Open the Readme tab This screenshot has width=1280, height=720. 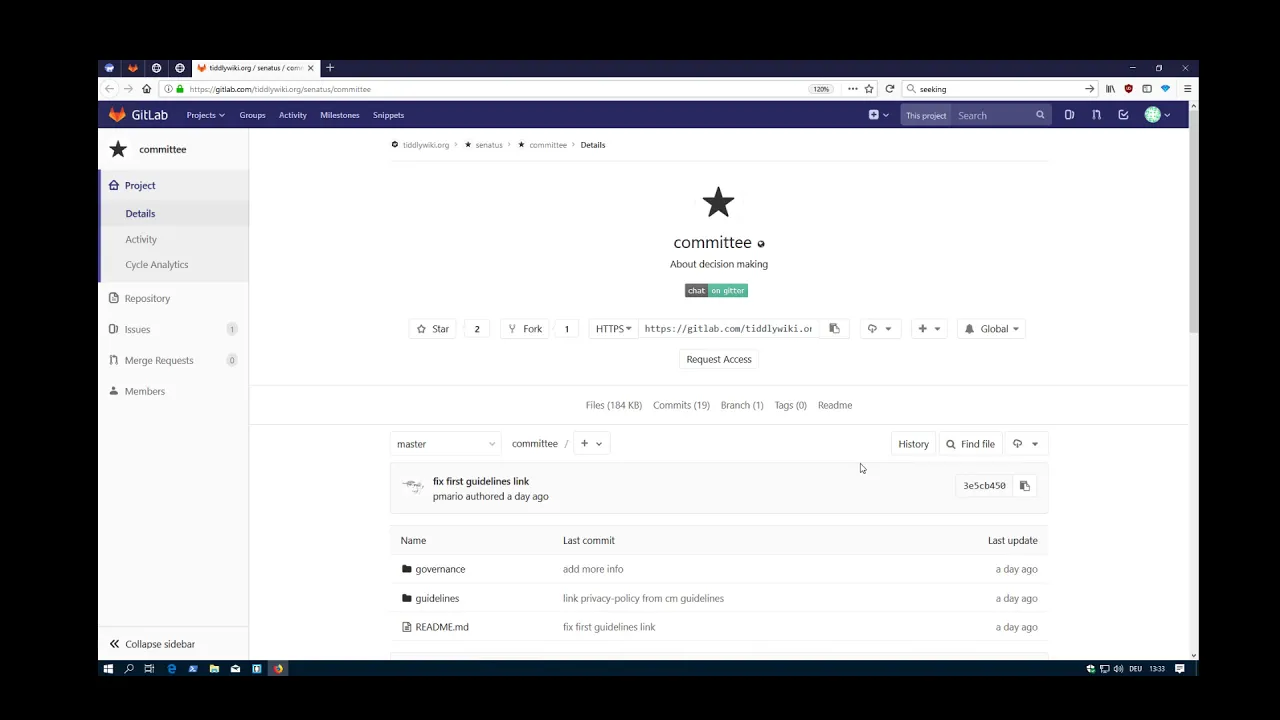(835, 405)
